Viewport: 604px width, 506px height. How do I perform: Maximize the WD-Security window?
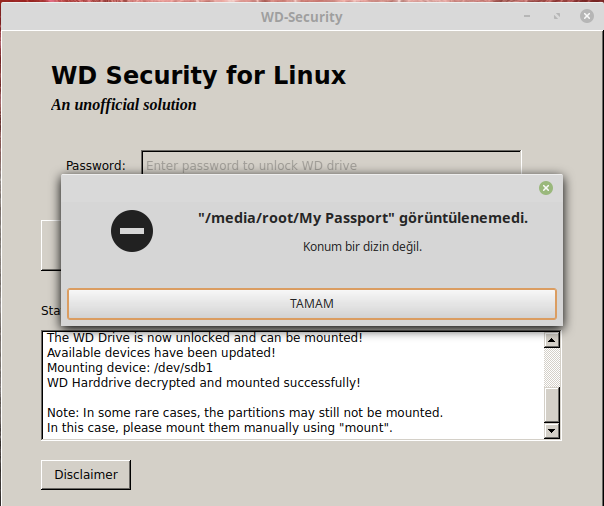click(557, 16)
